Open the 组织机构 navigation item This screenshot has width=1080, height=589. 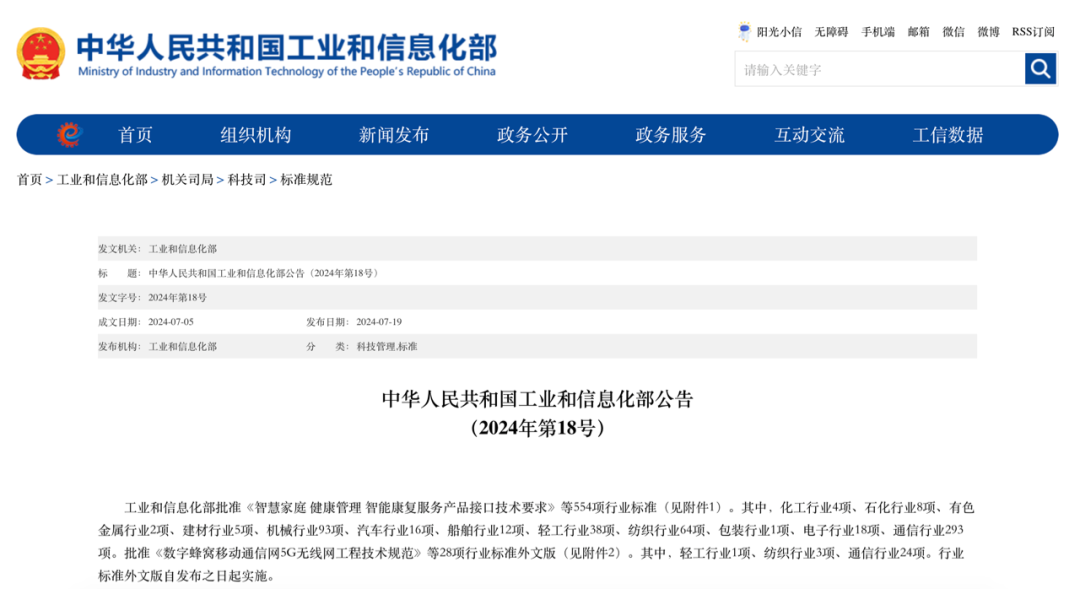pos(256,135)
